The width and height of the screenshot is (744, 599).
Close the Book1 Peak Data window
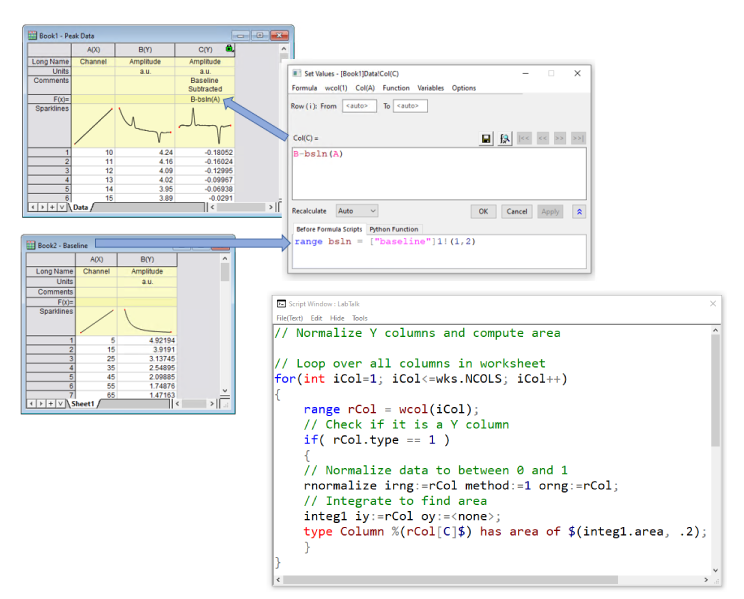279,36
